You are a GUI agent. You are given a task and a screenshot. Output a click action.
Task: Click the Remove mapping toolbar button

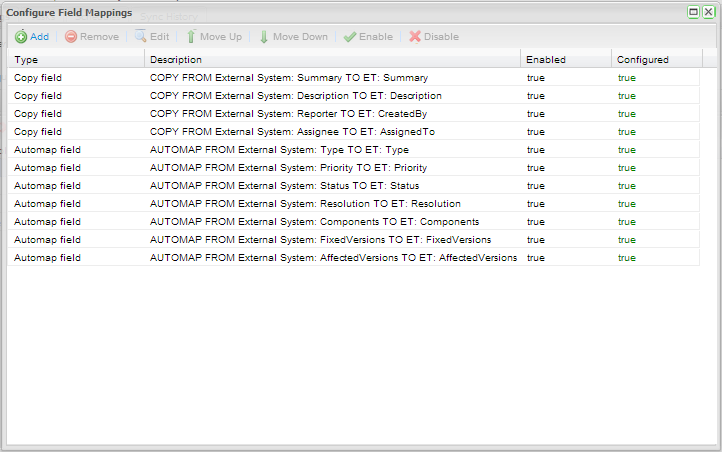click(92, 37)
